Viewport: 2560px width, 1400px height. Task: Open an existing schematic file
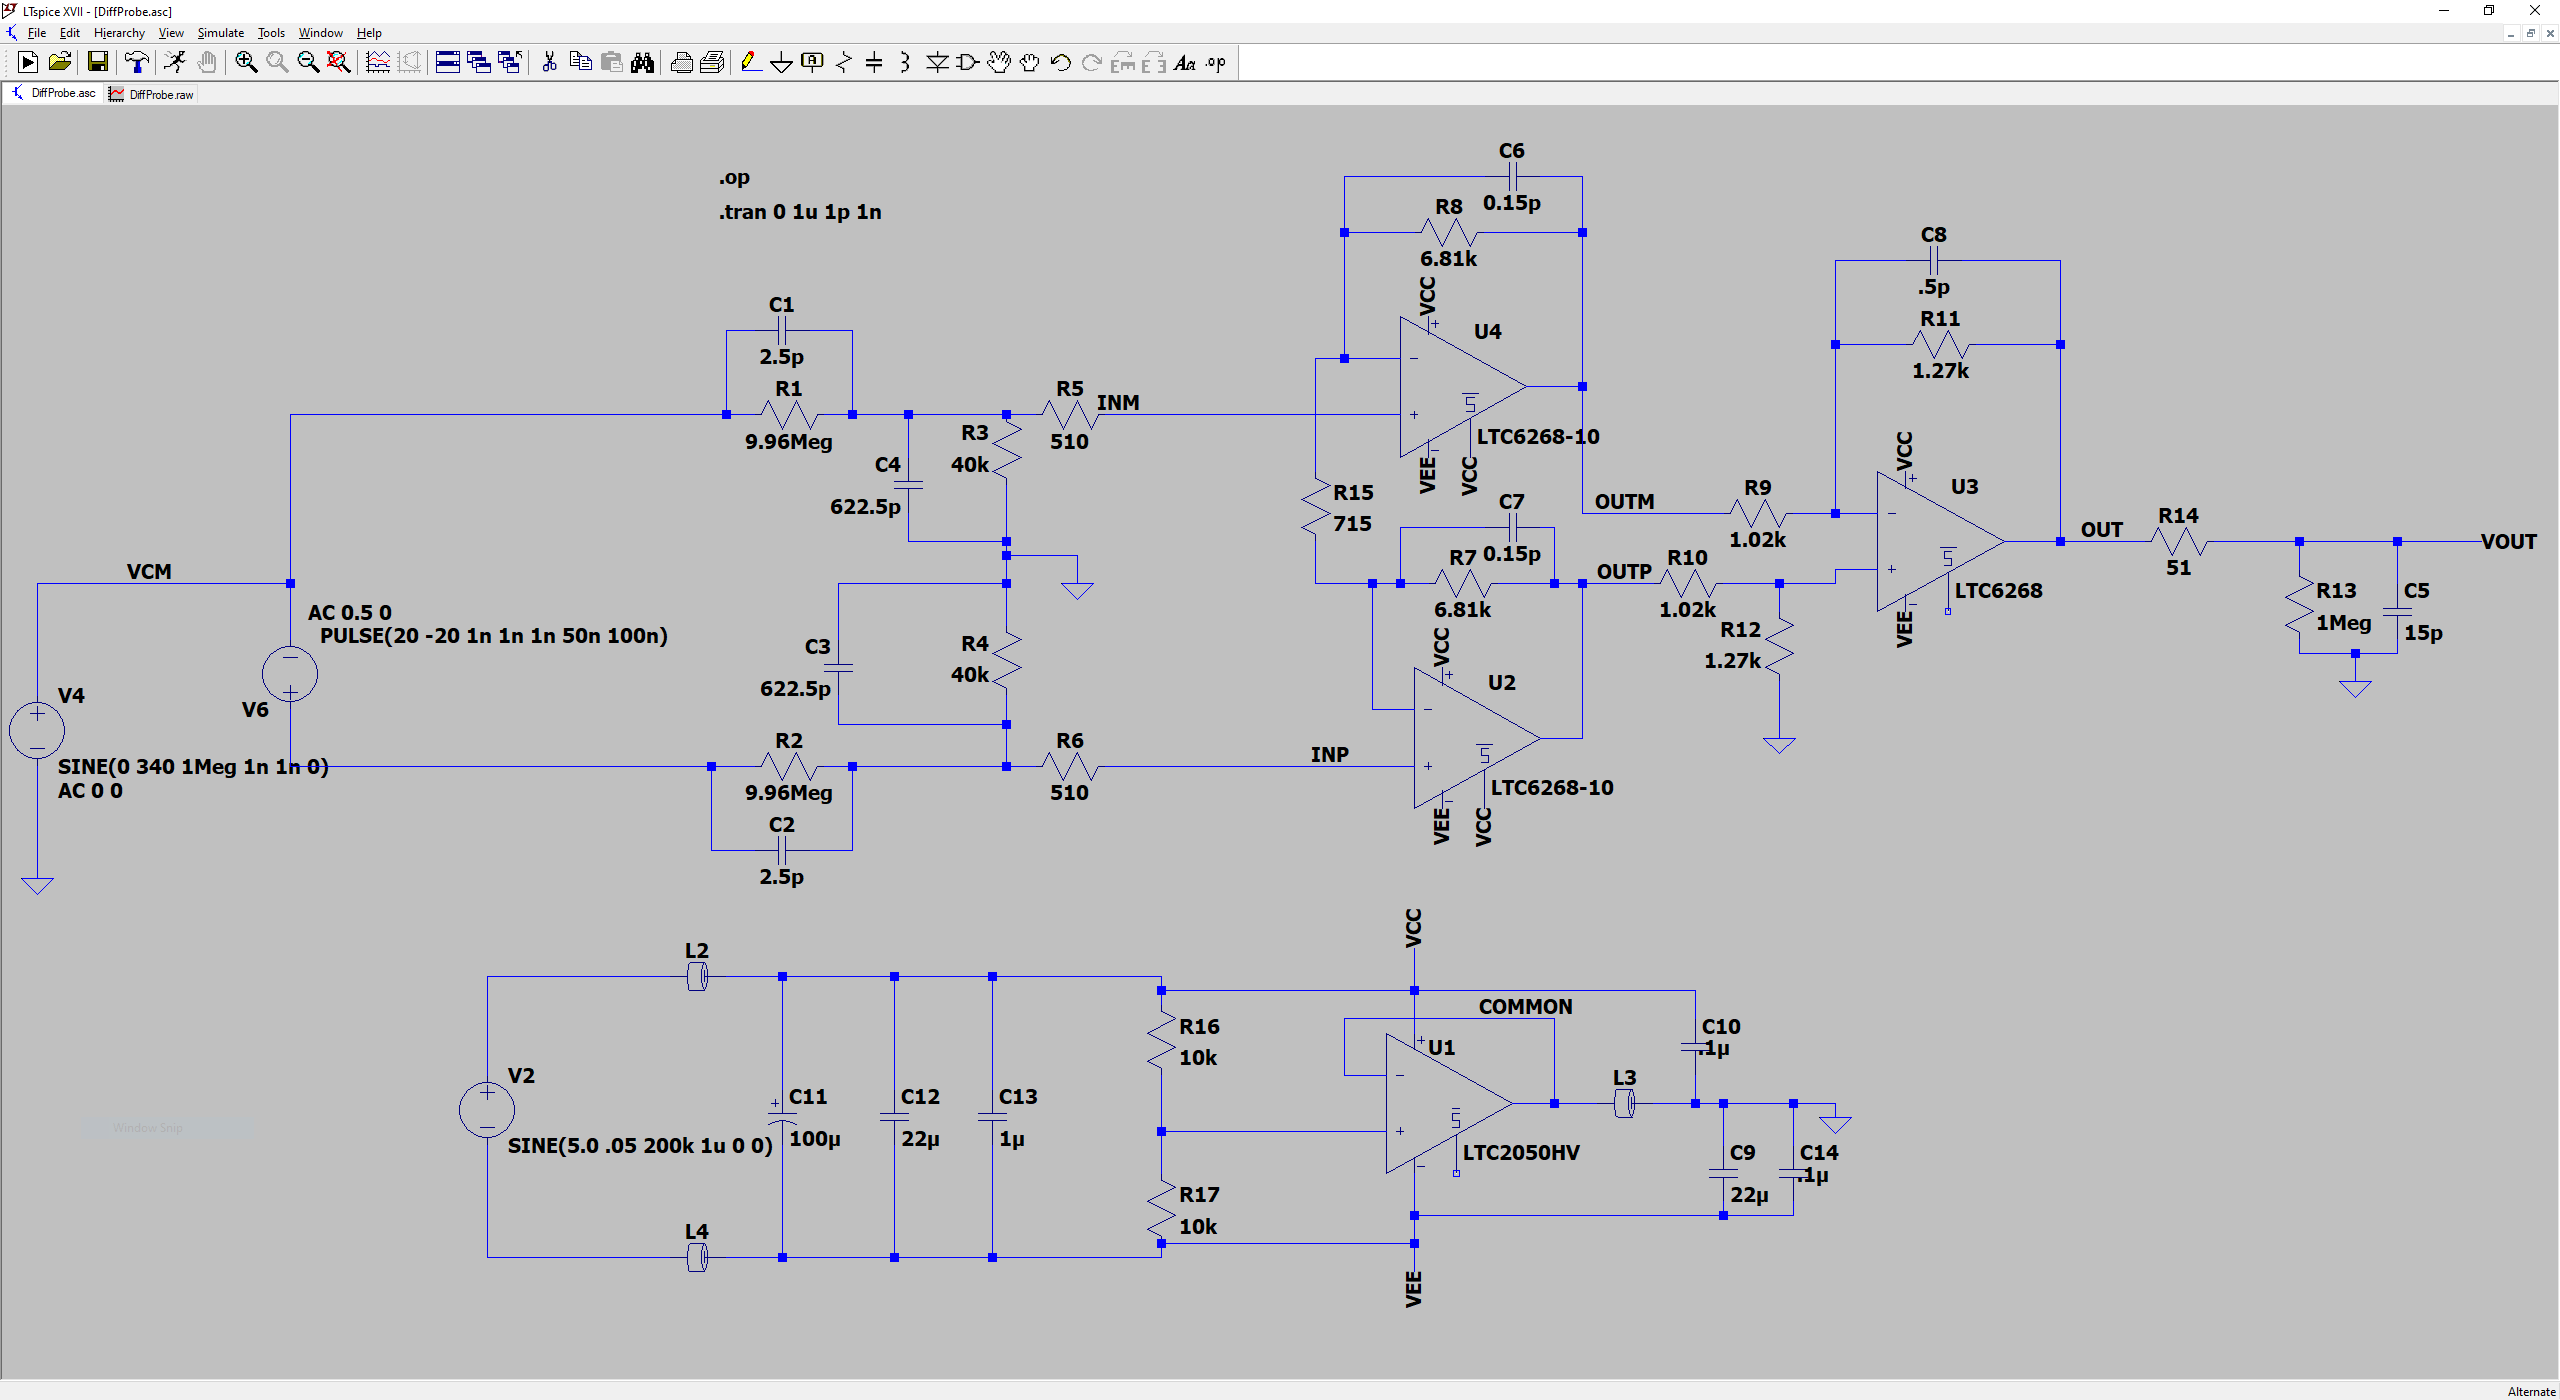click(x=58, y=62)
